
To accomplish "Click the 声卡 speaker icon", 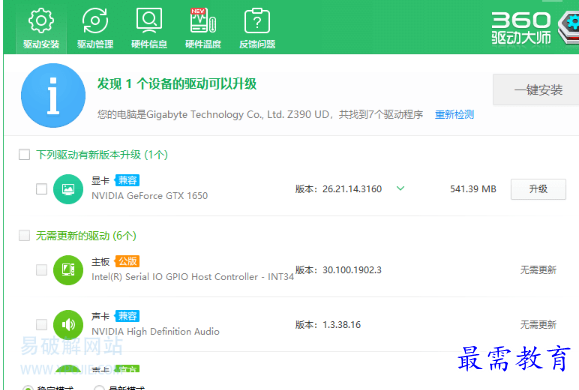I will pyautogui.click(x=68, y=325).
